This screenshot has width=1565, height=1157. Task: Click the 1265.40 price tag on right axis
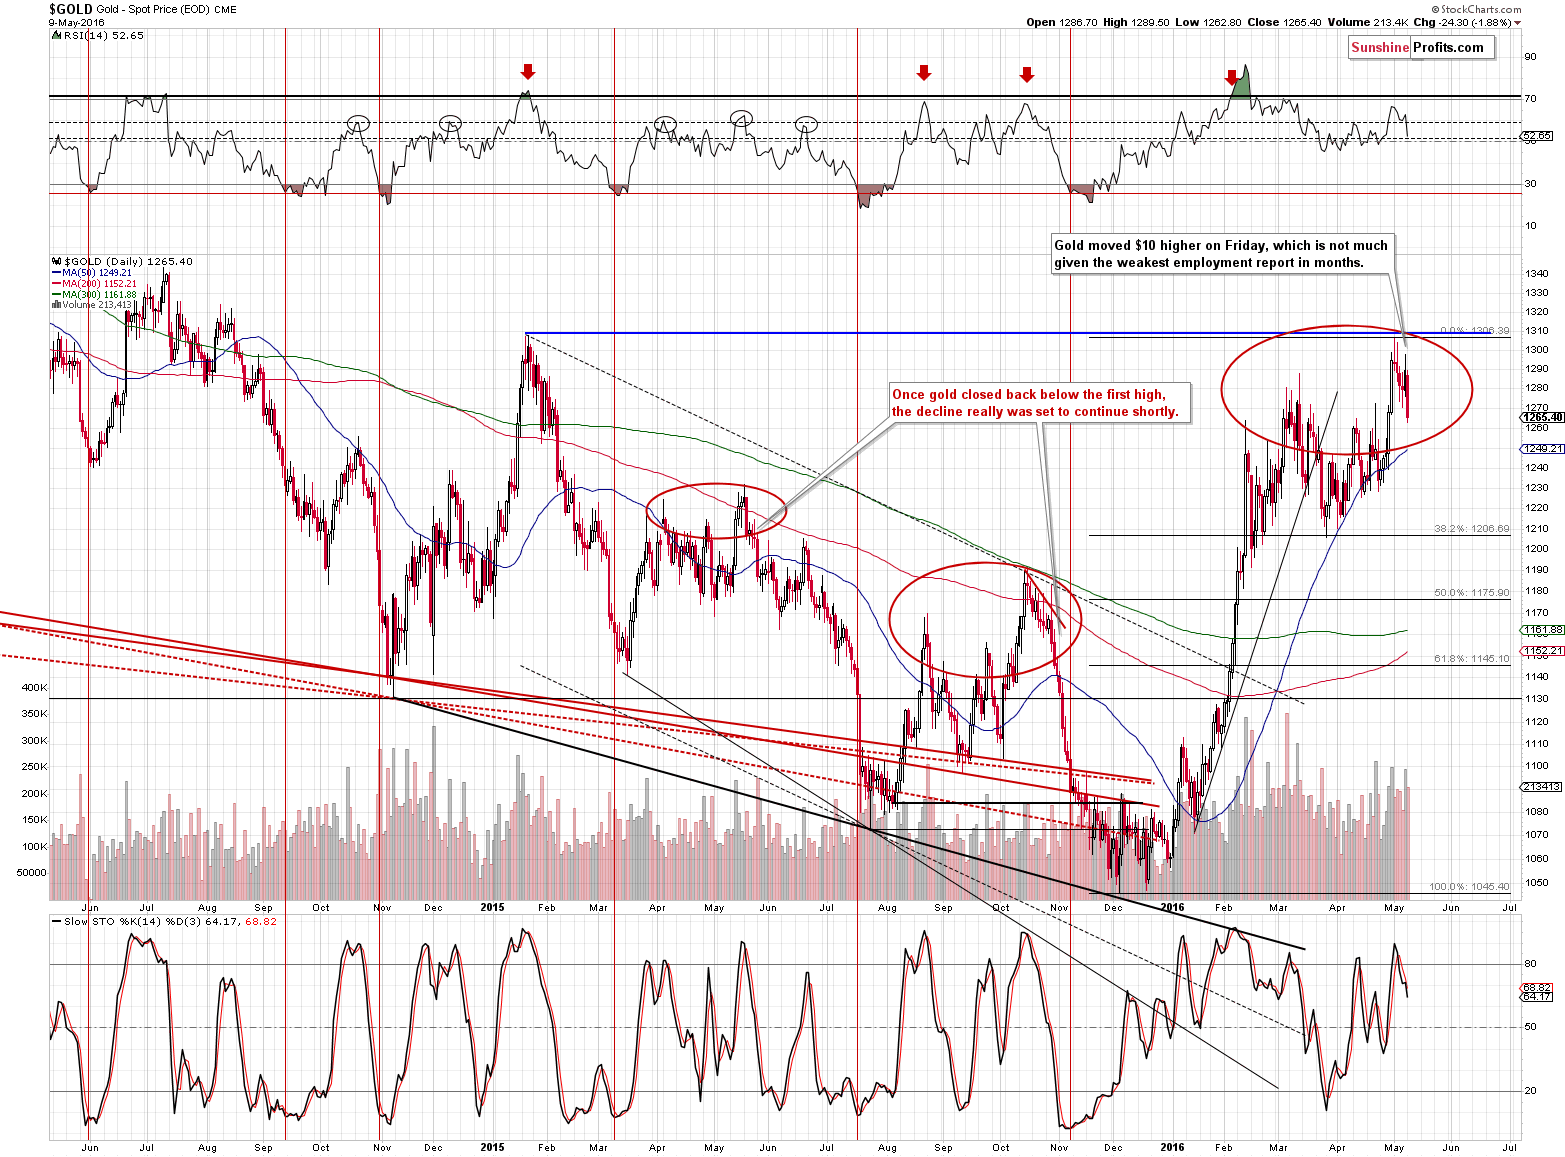(x=1544, y=417)
